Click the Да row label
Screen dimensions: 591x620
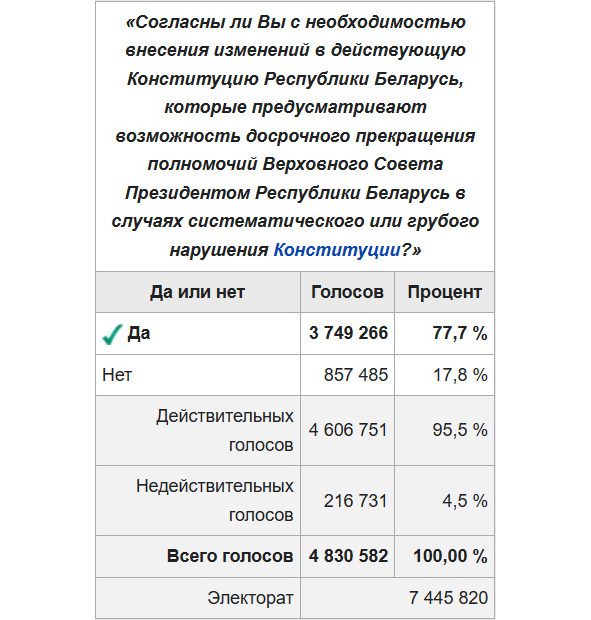pos(139,333)
